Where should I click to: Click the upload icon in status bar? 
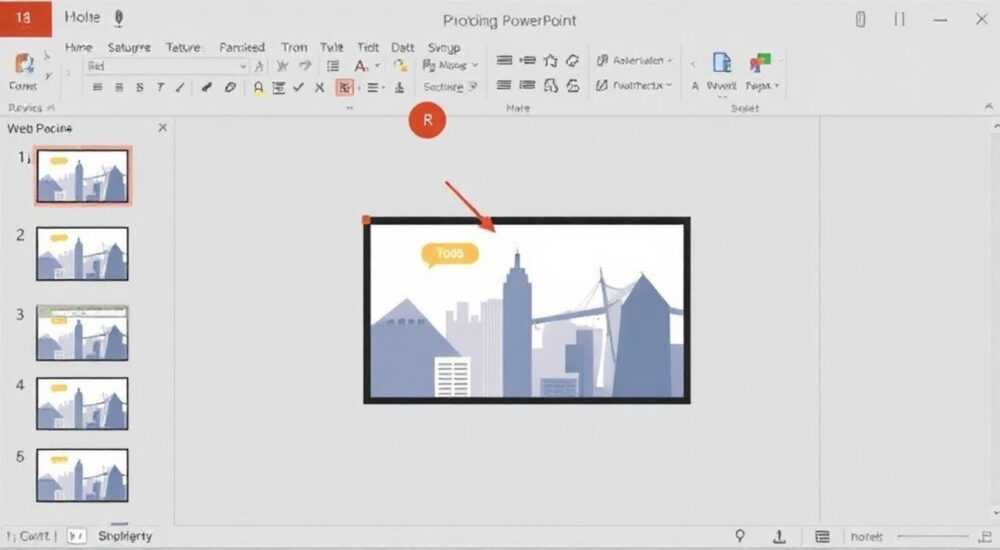779,537
